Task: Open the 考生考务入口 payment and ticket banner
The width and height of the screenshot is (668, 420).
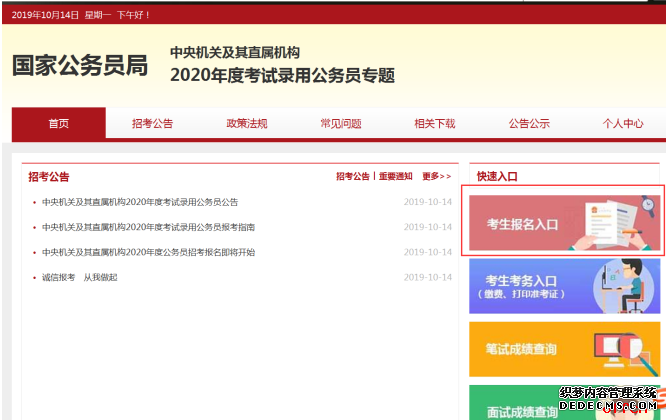Action: point(564,286)
